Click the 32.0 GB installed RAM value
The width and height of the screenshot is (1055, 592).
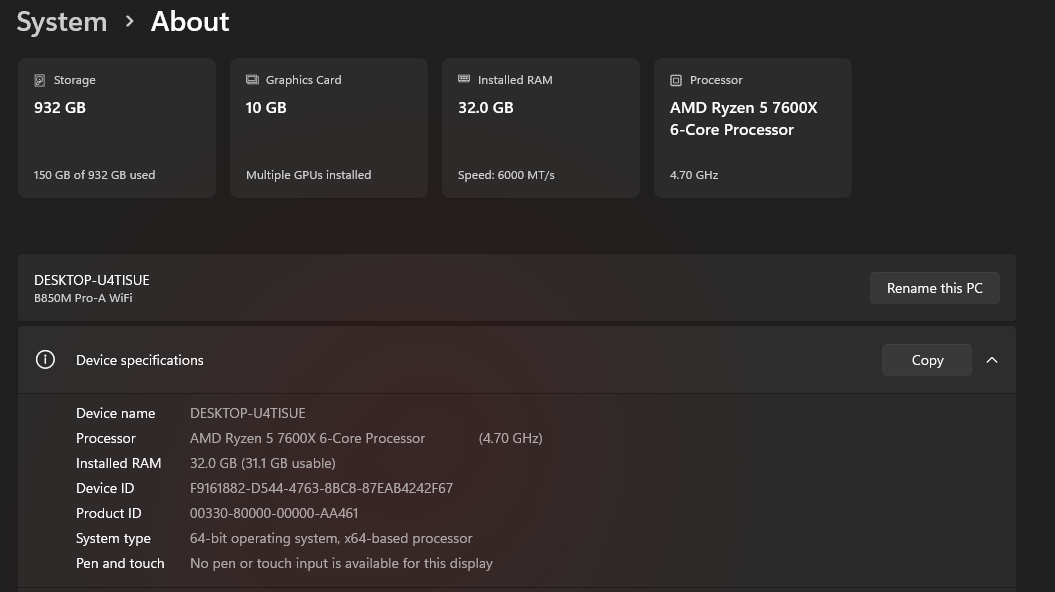click(485, 107)
